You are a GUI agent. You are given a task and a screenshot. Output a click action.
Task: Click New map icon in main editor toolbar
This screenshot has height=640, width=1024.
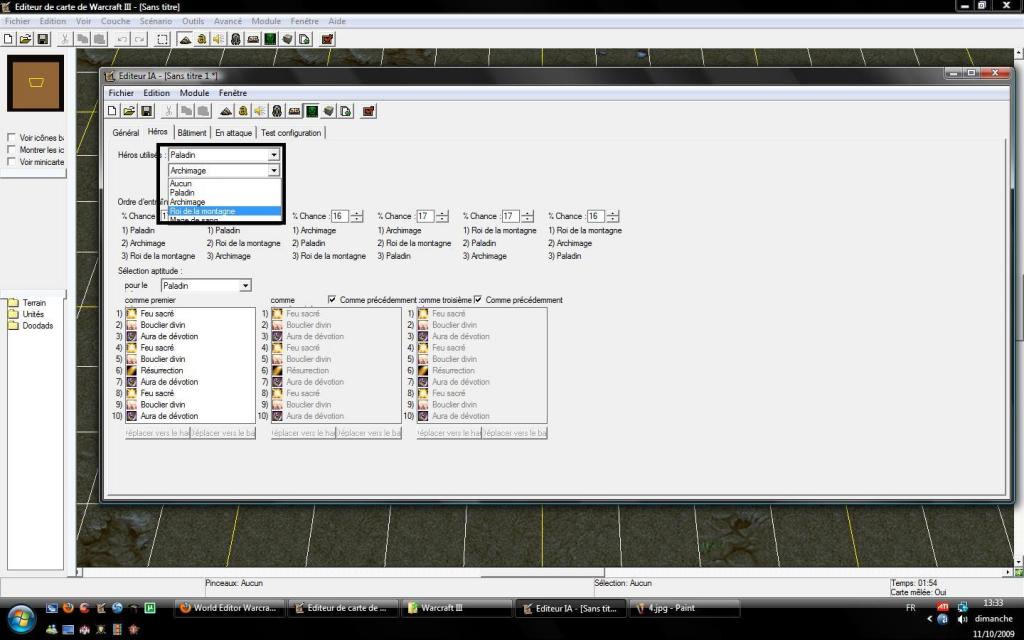[x=8, y=39]
